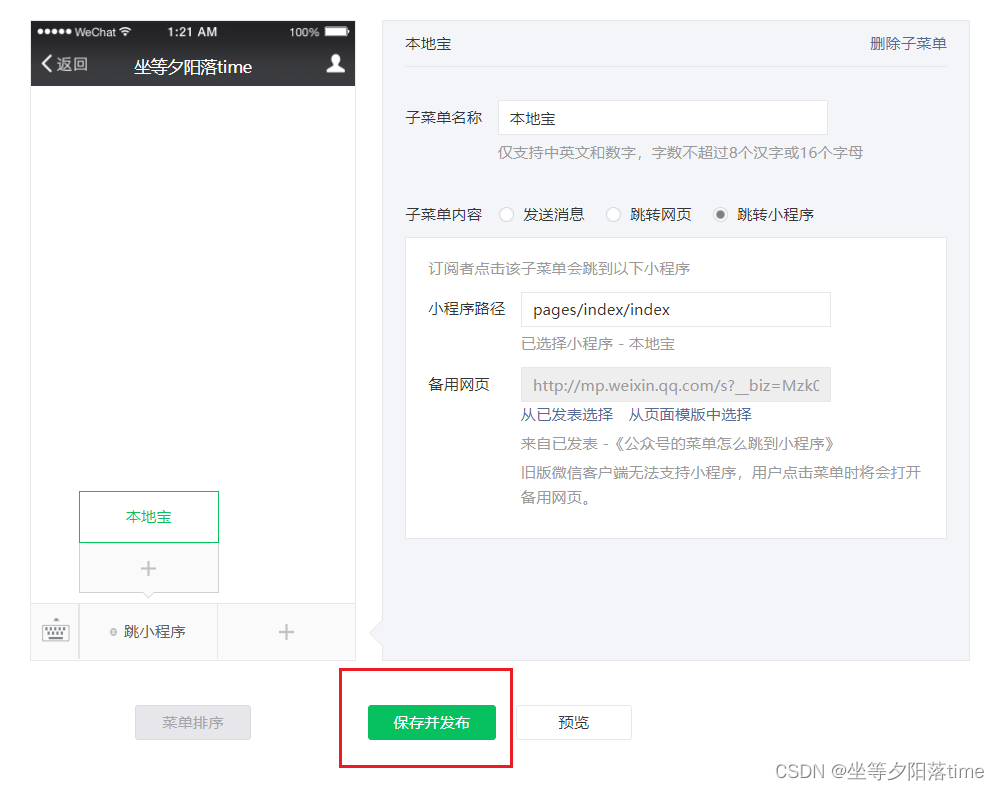Select the 本地宝 submenu item in preview
This screenshot has height=790, width=999.
point(148,517)
